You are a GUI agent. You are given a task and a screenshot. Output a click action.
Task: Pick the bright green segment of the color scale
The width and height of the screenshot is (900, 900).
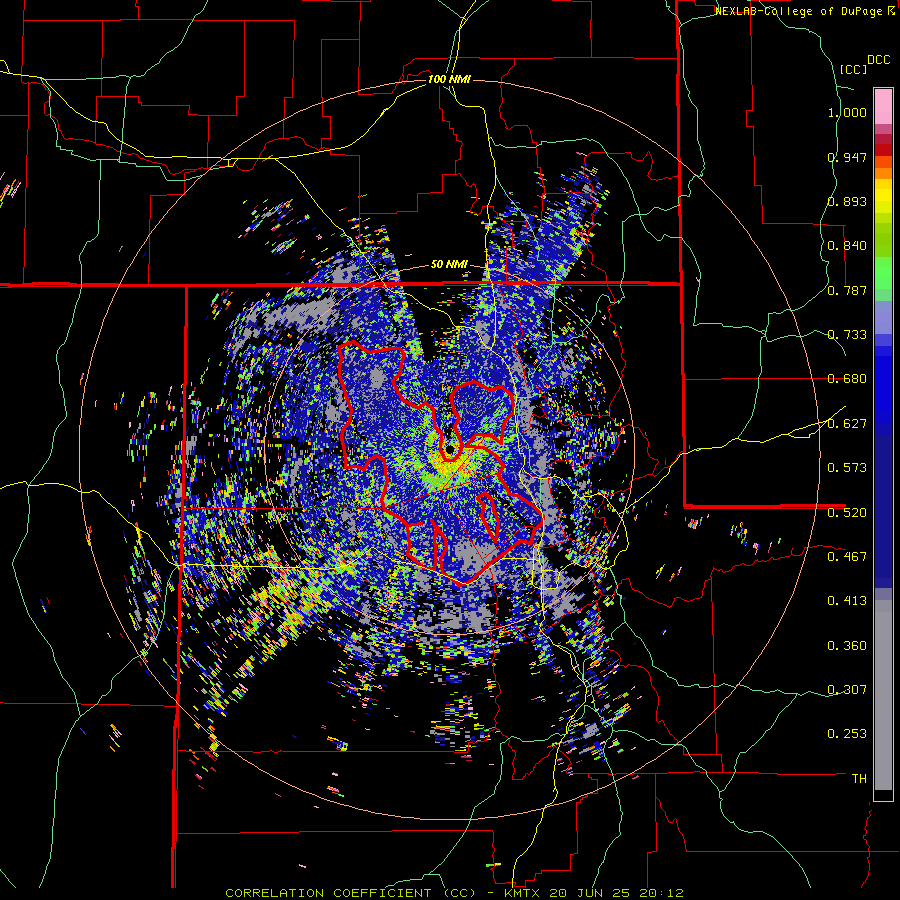pos(883,272)
